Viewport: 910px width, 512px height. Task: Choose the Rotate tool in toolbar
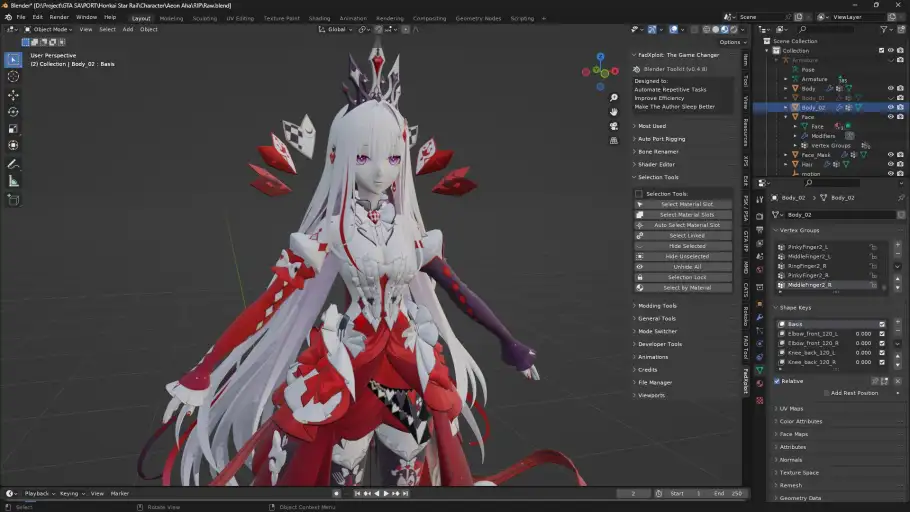(x=13, y=112)
